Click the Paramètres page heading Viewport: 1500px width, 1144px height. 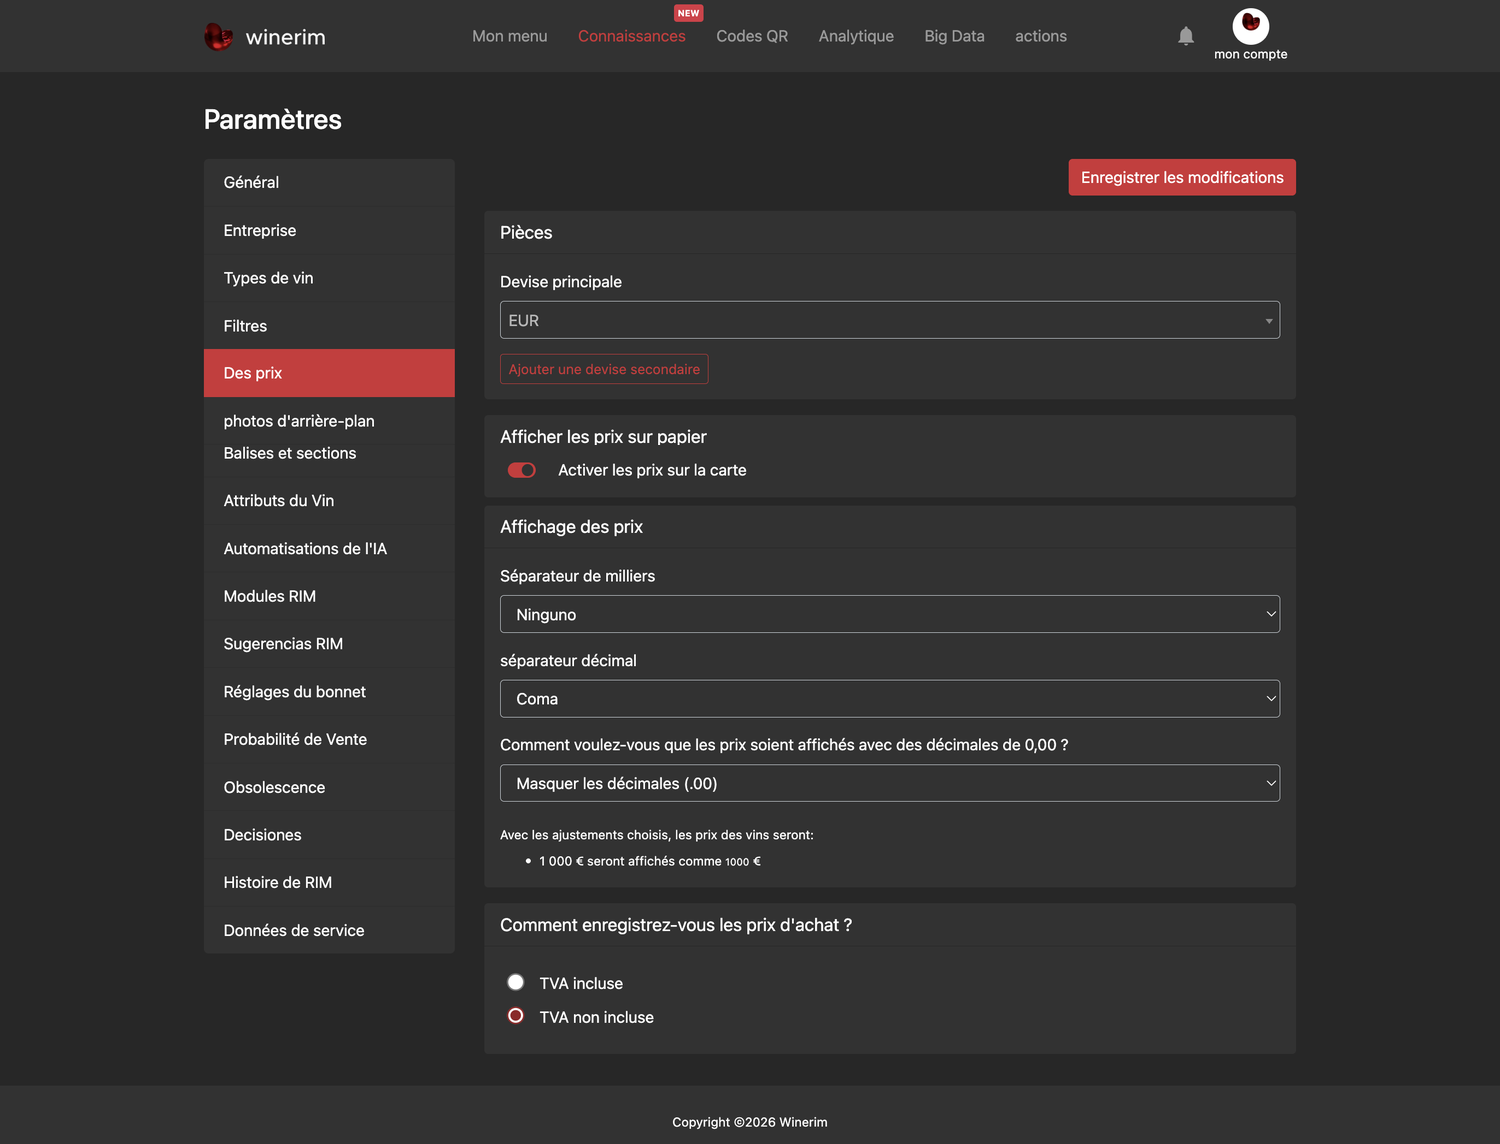coord(273,119)
